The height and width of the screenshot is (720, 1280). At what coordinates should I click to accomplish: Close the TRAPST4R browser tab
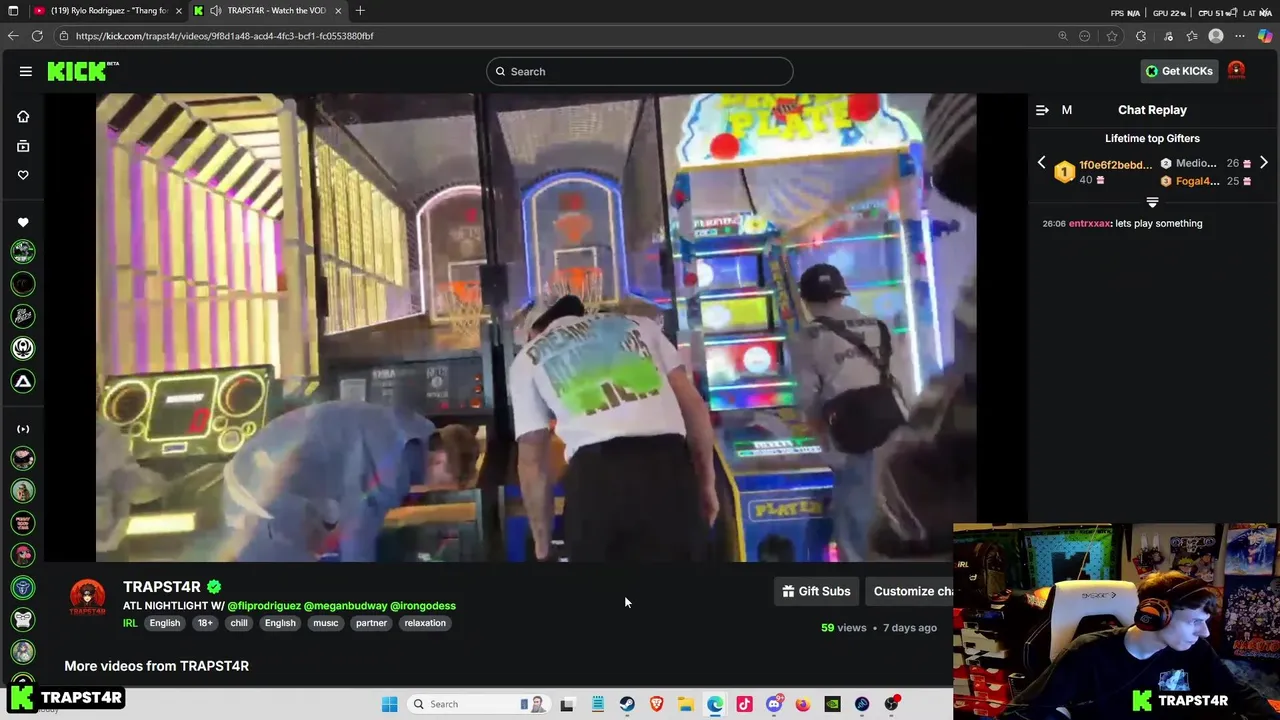click(338, 11)
